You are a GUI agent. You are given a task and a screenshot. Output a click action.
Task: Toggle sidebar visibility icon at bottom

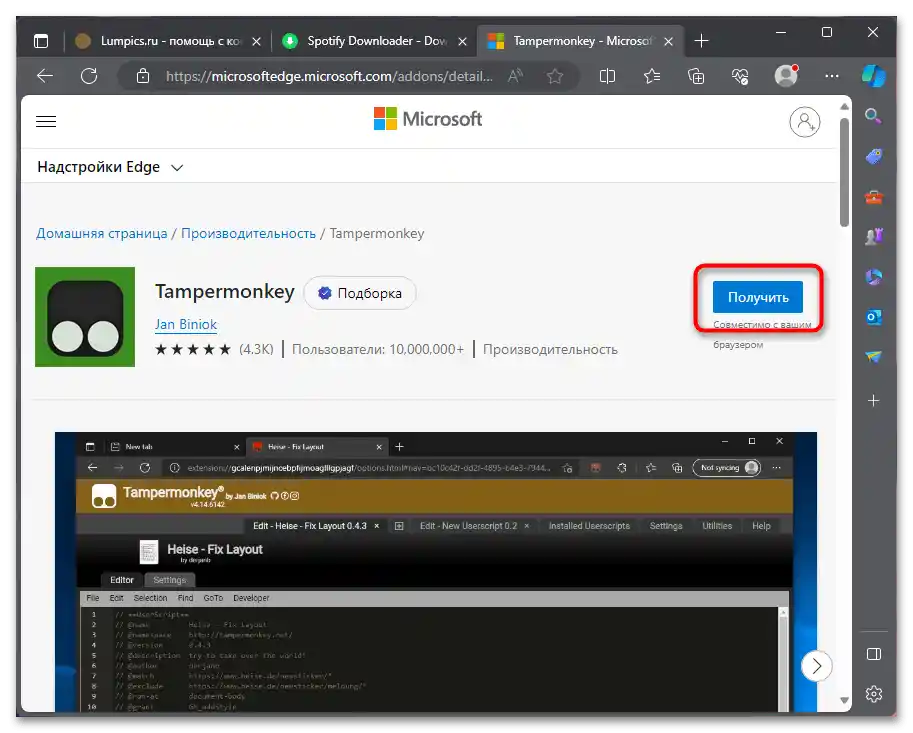coord(873,654)
